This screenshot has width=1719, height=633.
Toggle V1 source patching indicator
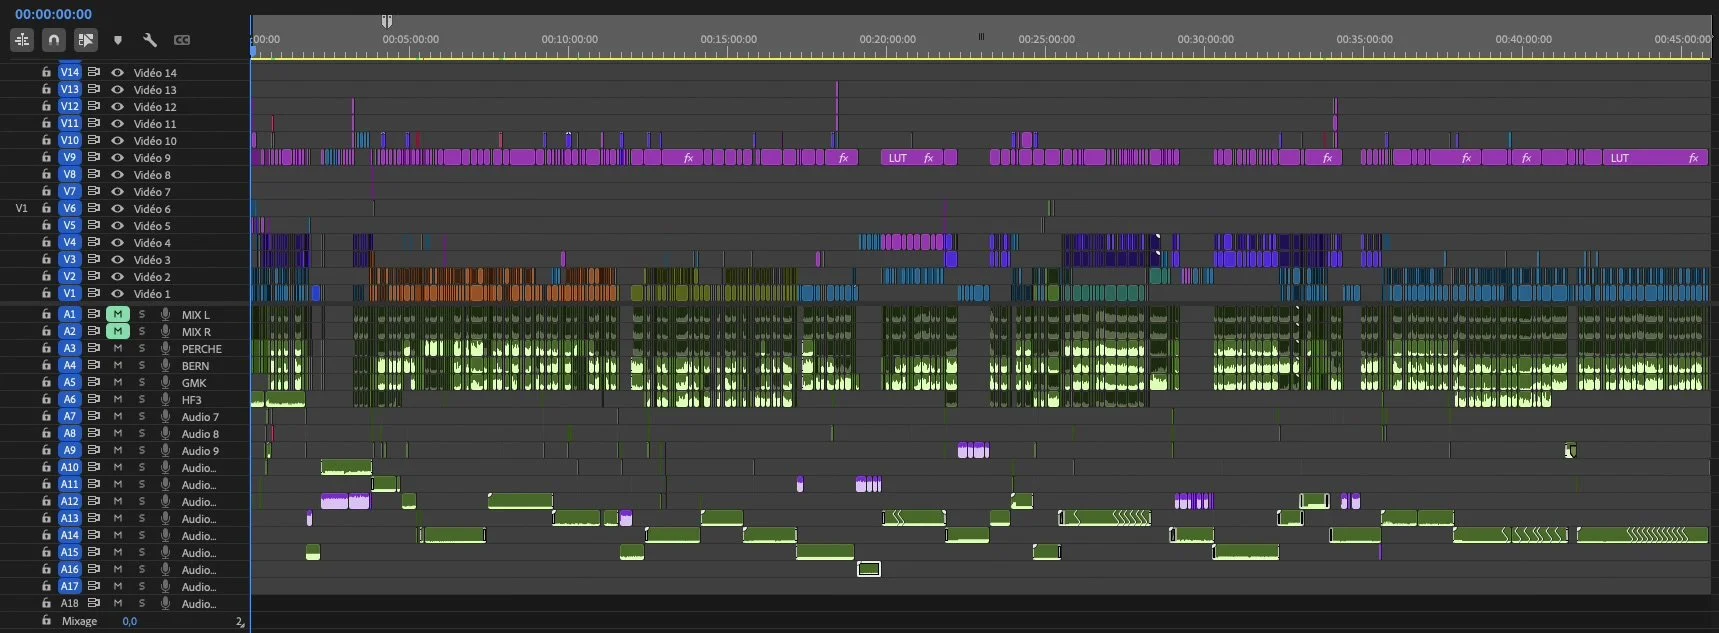click(x=21, y=208)
